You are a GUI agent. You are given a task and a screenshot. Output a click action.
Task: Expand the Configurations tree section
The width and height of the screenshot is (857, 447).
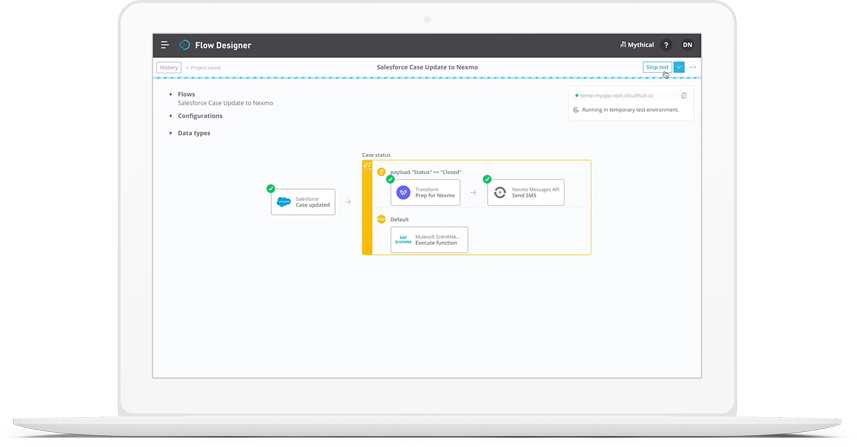tap(171, 116)
